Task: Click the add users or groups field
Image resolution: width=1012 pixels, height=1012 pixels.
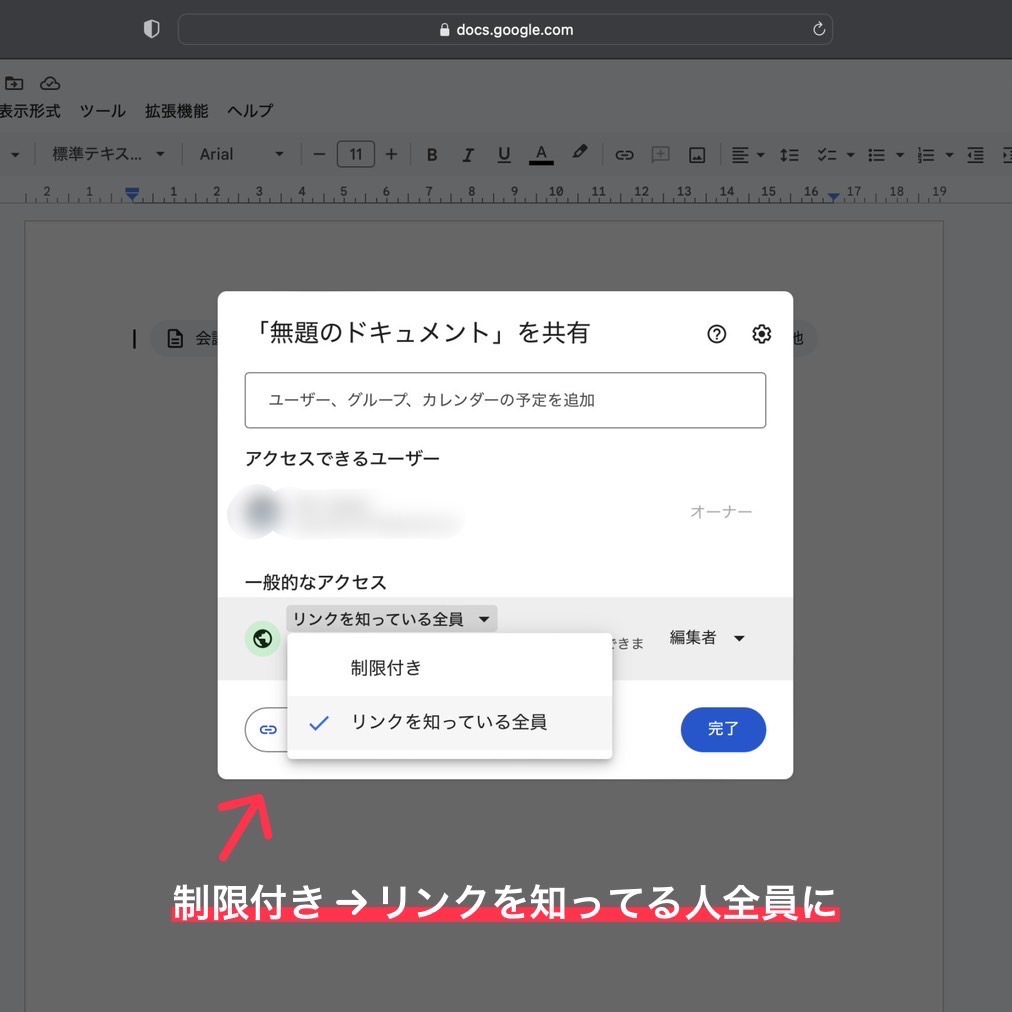Action: click(x=505, y=400)
